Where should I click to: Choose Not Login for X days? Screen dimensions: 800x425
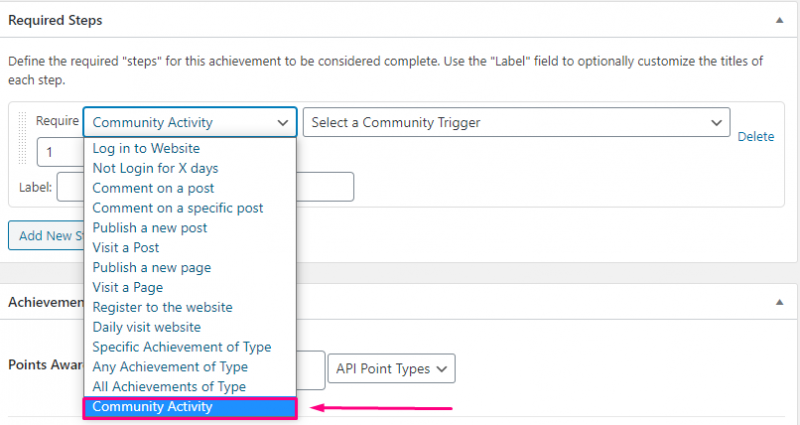155,168
